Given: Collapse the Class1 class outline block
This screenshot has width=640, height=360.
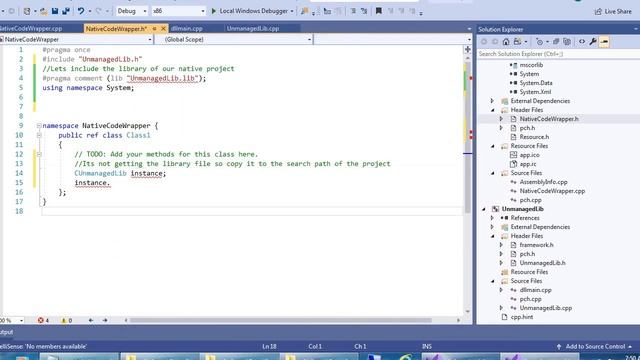Looking at the screenshot, I should [39, 135].
